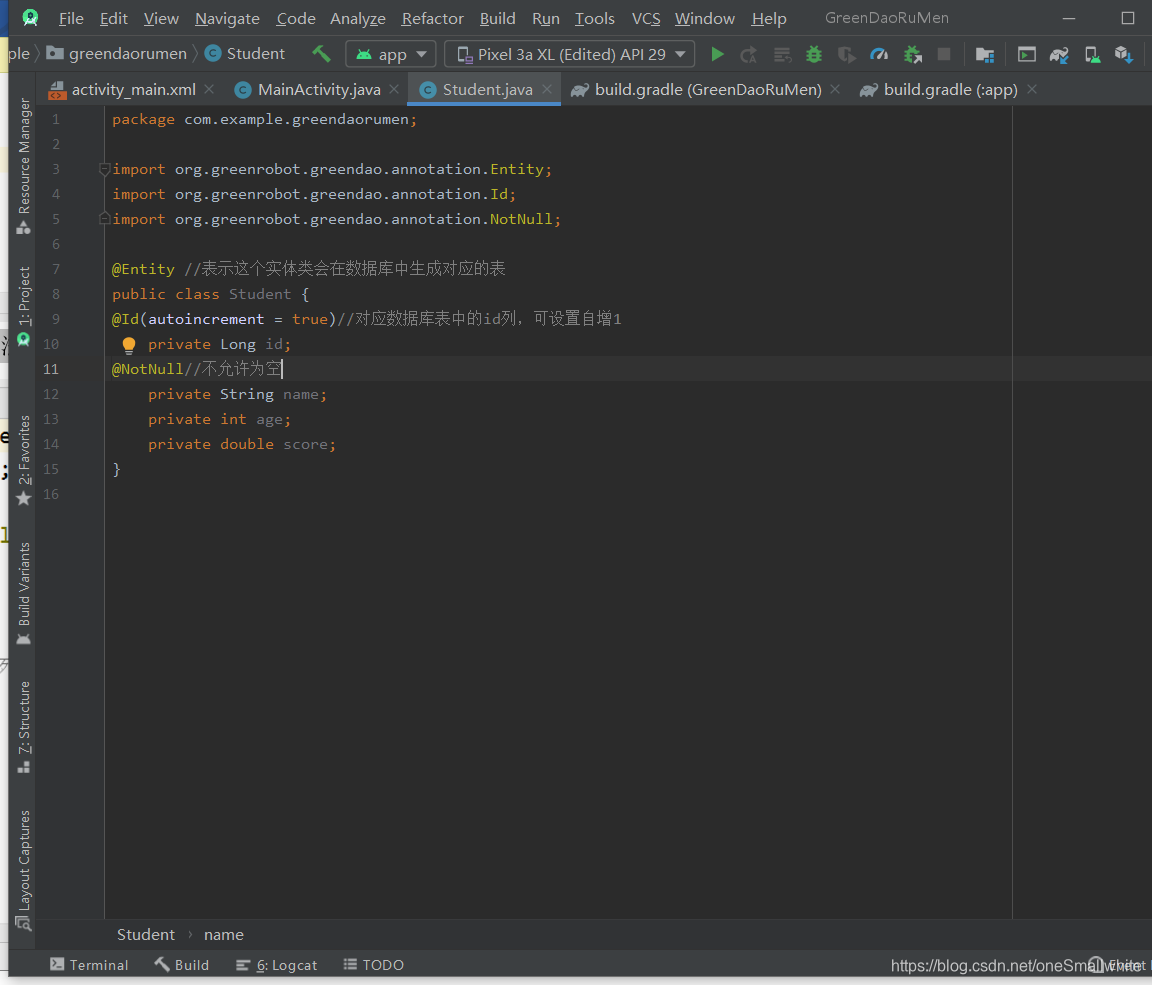This screenshot has height=985, width=1152.
Task: Click the @Entity annotation on line 7
Action: 143,269
